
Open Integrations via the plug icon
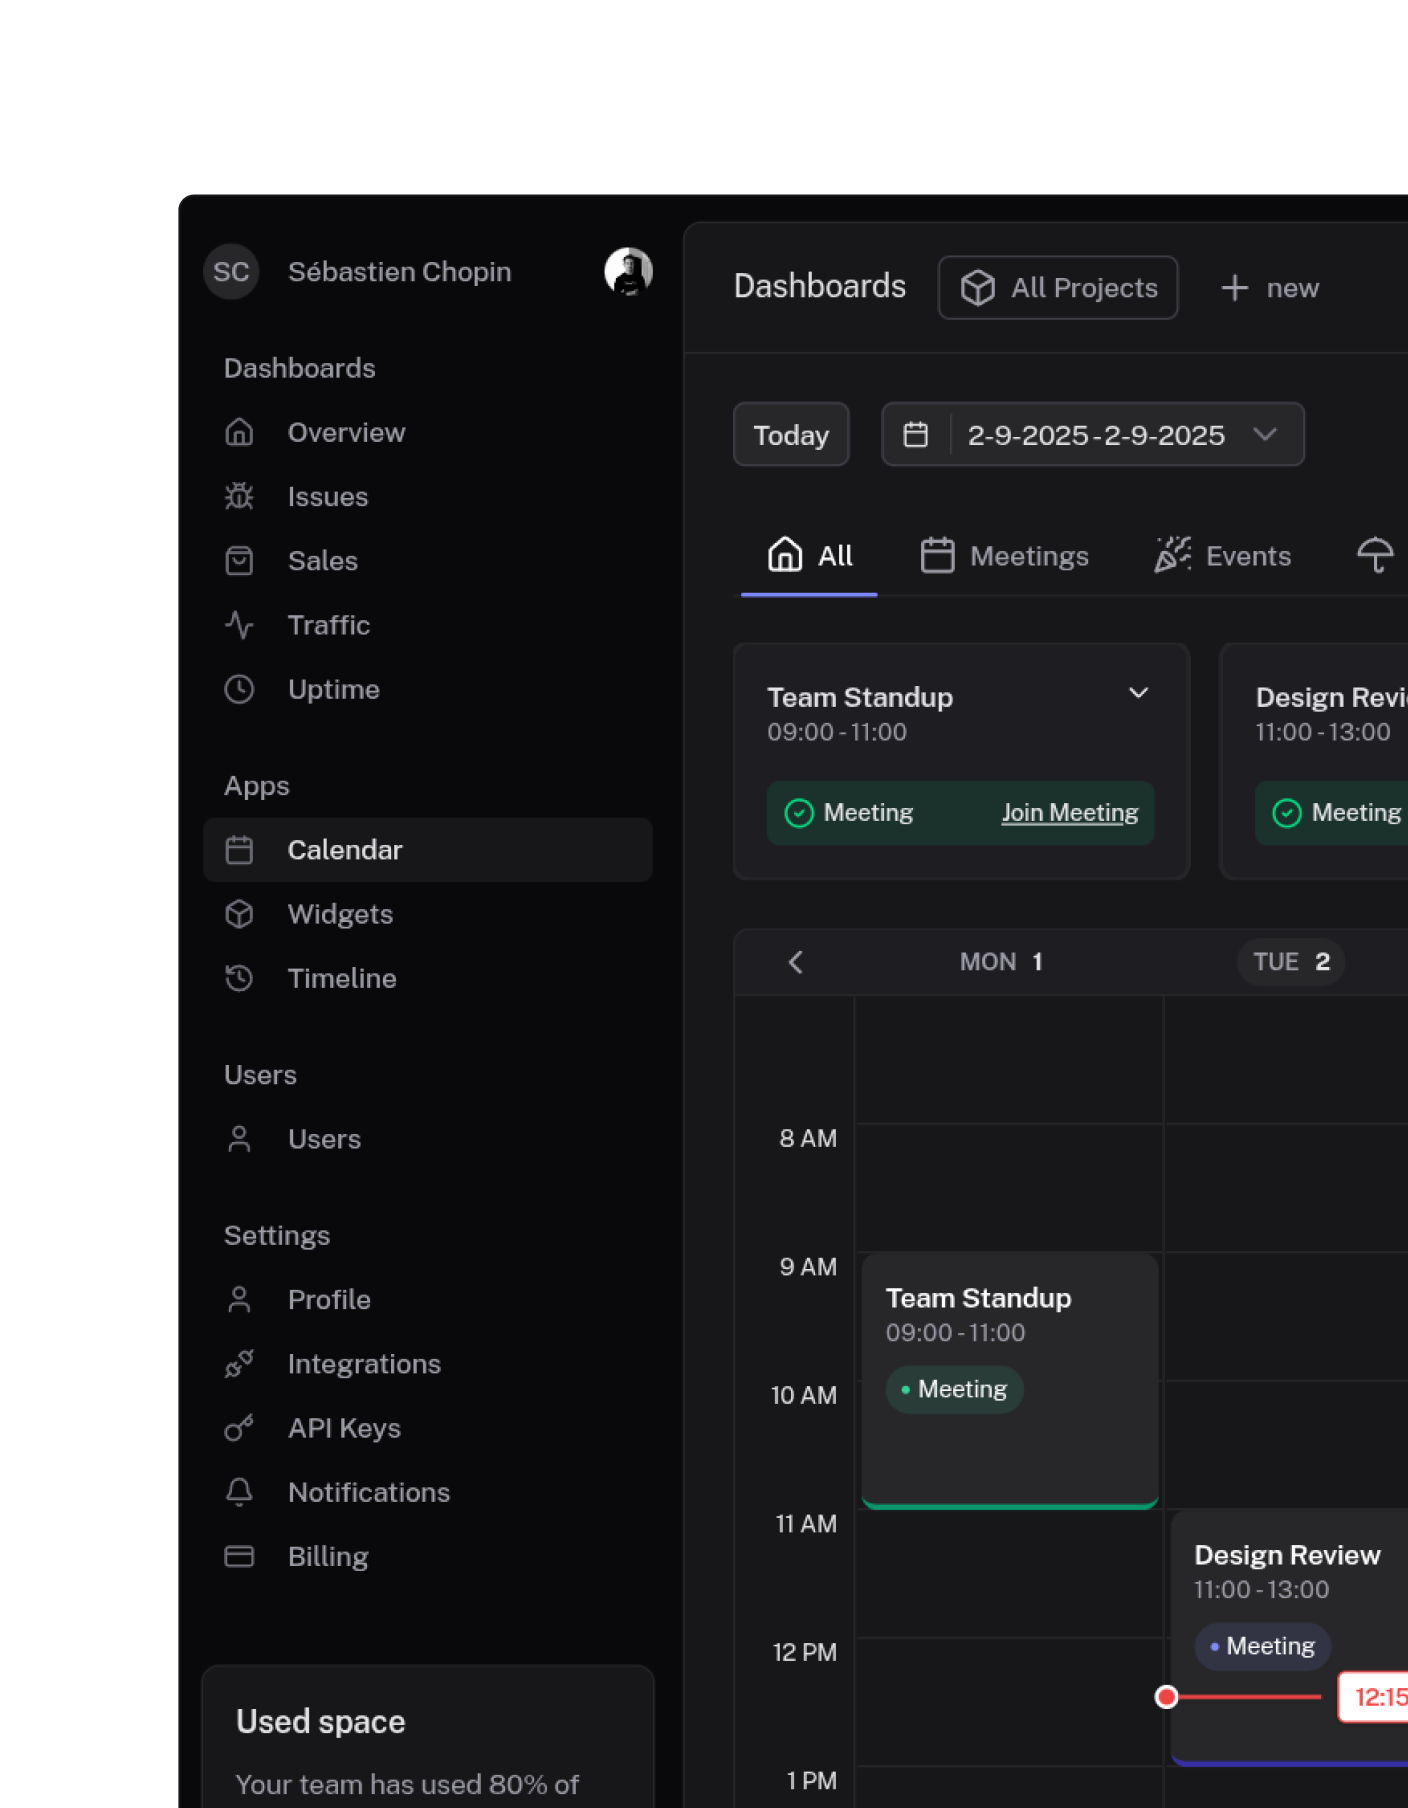coord(239,1364)
